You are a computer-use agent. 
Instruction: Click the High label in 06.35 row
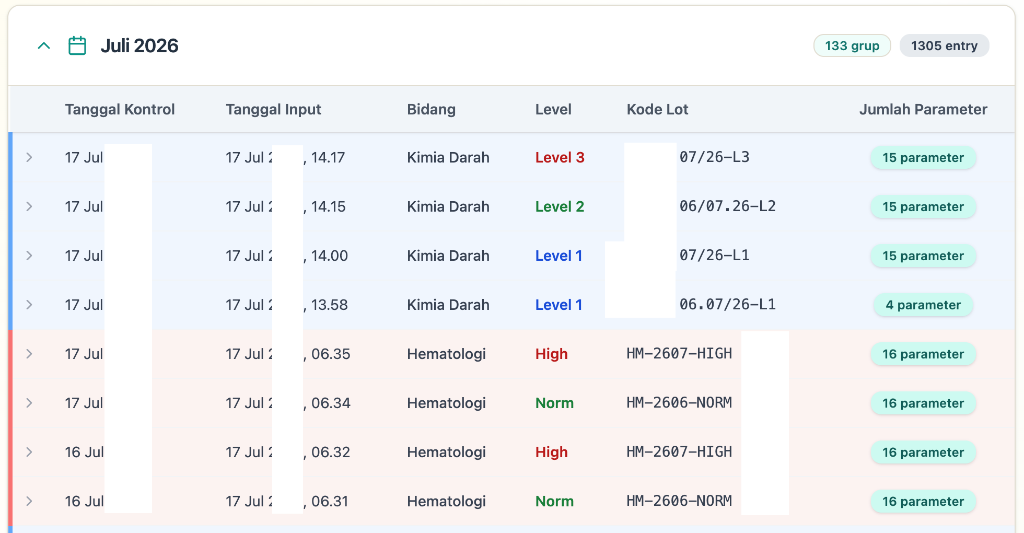(551, 354)
